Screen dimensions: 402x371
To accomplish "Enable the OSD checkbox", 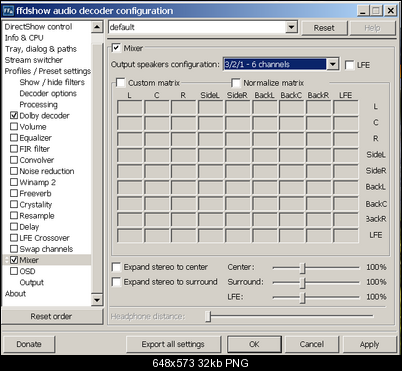I will tap(14, 271).
